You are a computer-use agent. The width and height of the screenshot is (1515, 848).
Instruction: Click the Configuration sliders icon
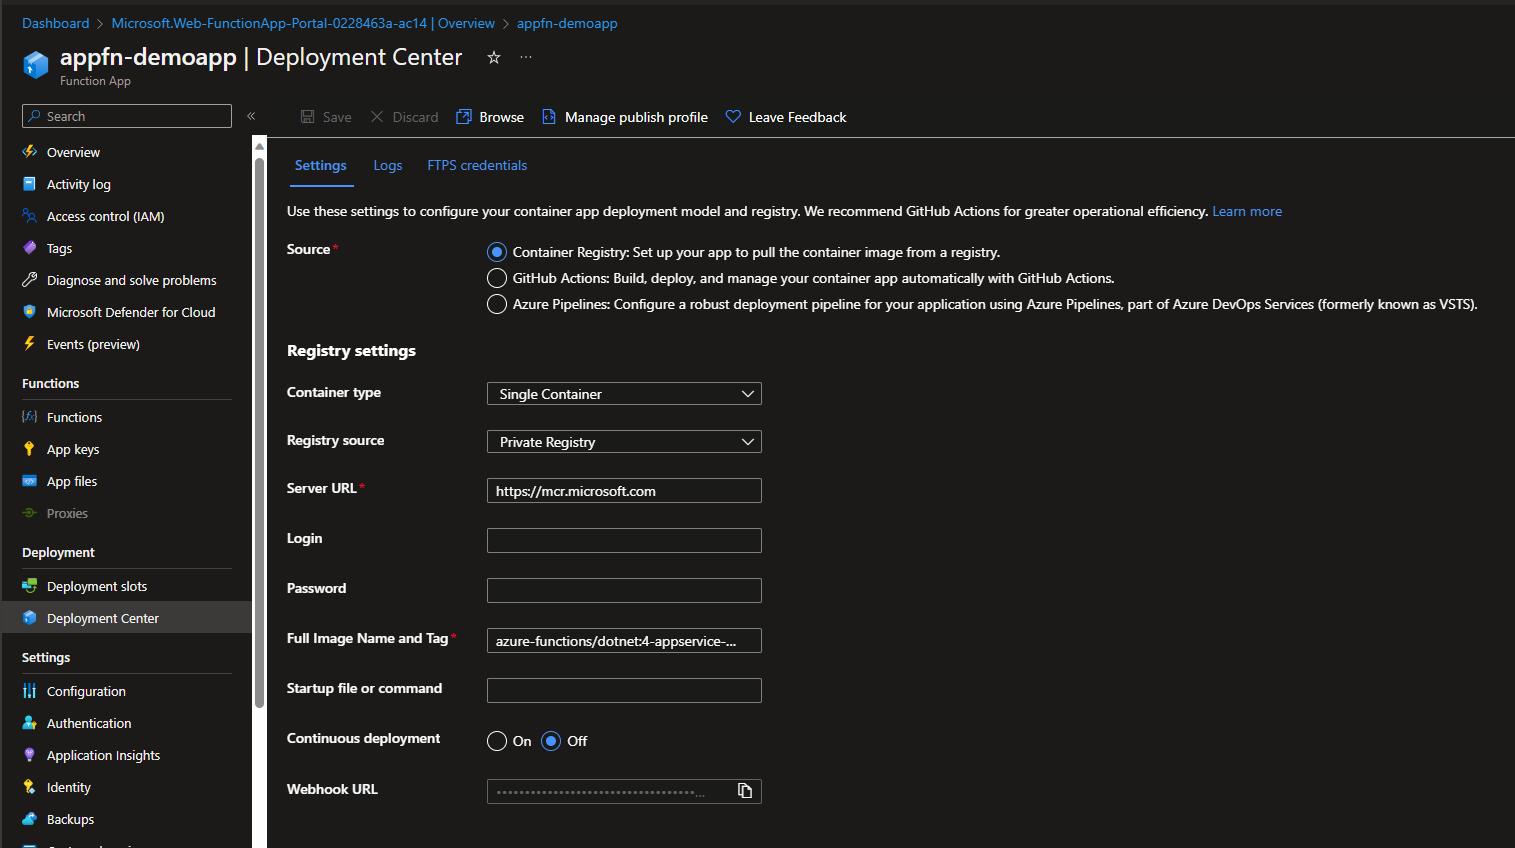click(x=30, y=691)
